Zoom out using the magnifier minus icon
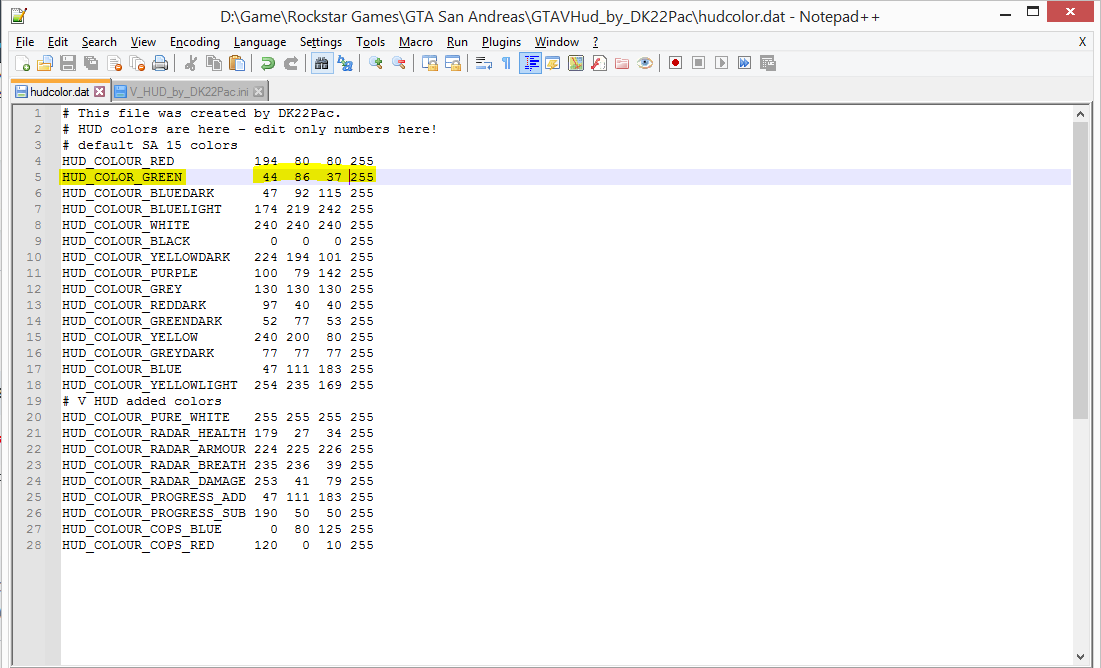 click(399, 63)
